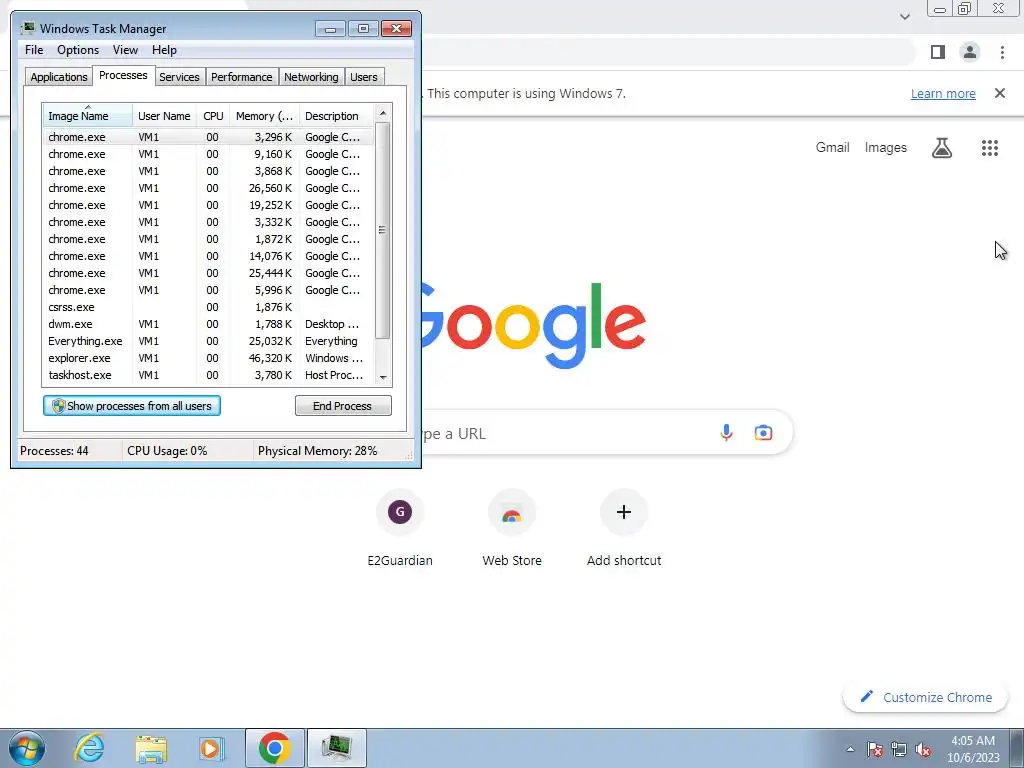The image size is (1024, 768).
Task: Select chrome.exe row using 14,076 K
Action: (209, 256)
